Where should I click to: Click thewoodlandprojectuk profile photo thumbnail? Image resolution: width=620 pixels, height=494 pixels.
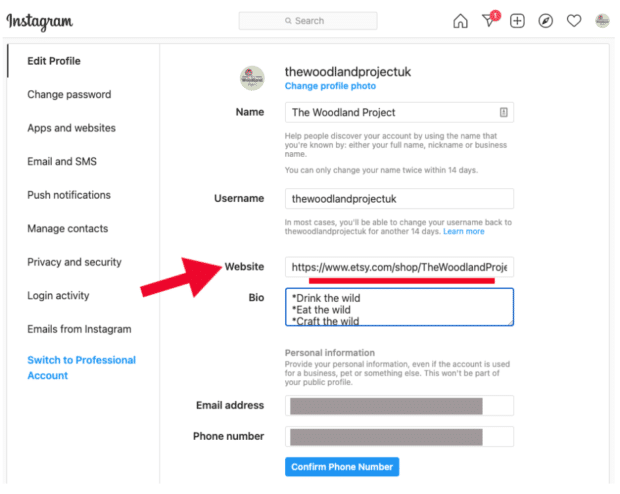click(253, 78)
